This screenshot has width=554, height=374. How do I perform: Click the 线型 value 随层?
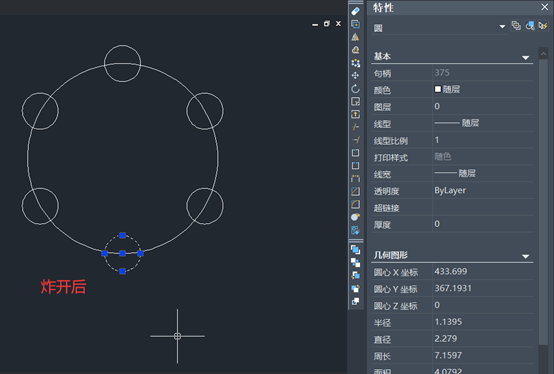[470, 123]
